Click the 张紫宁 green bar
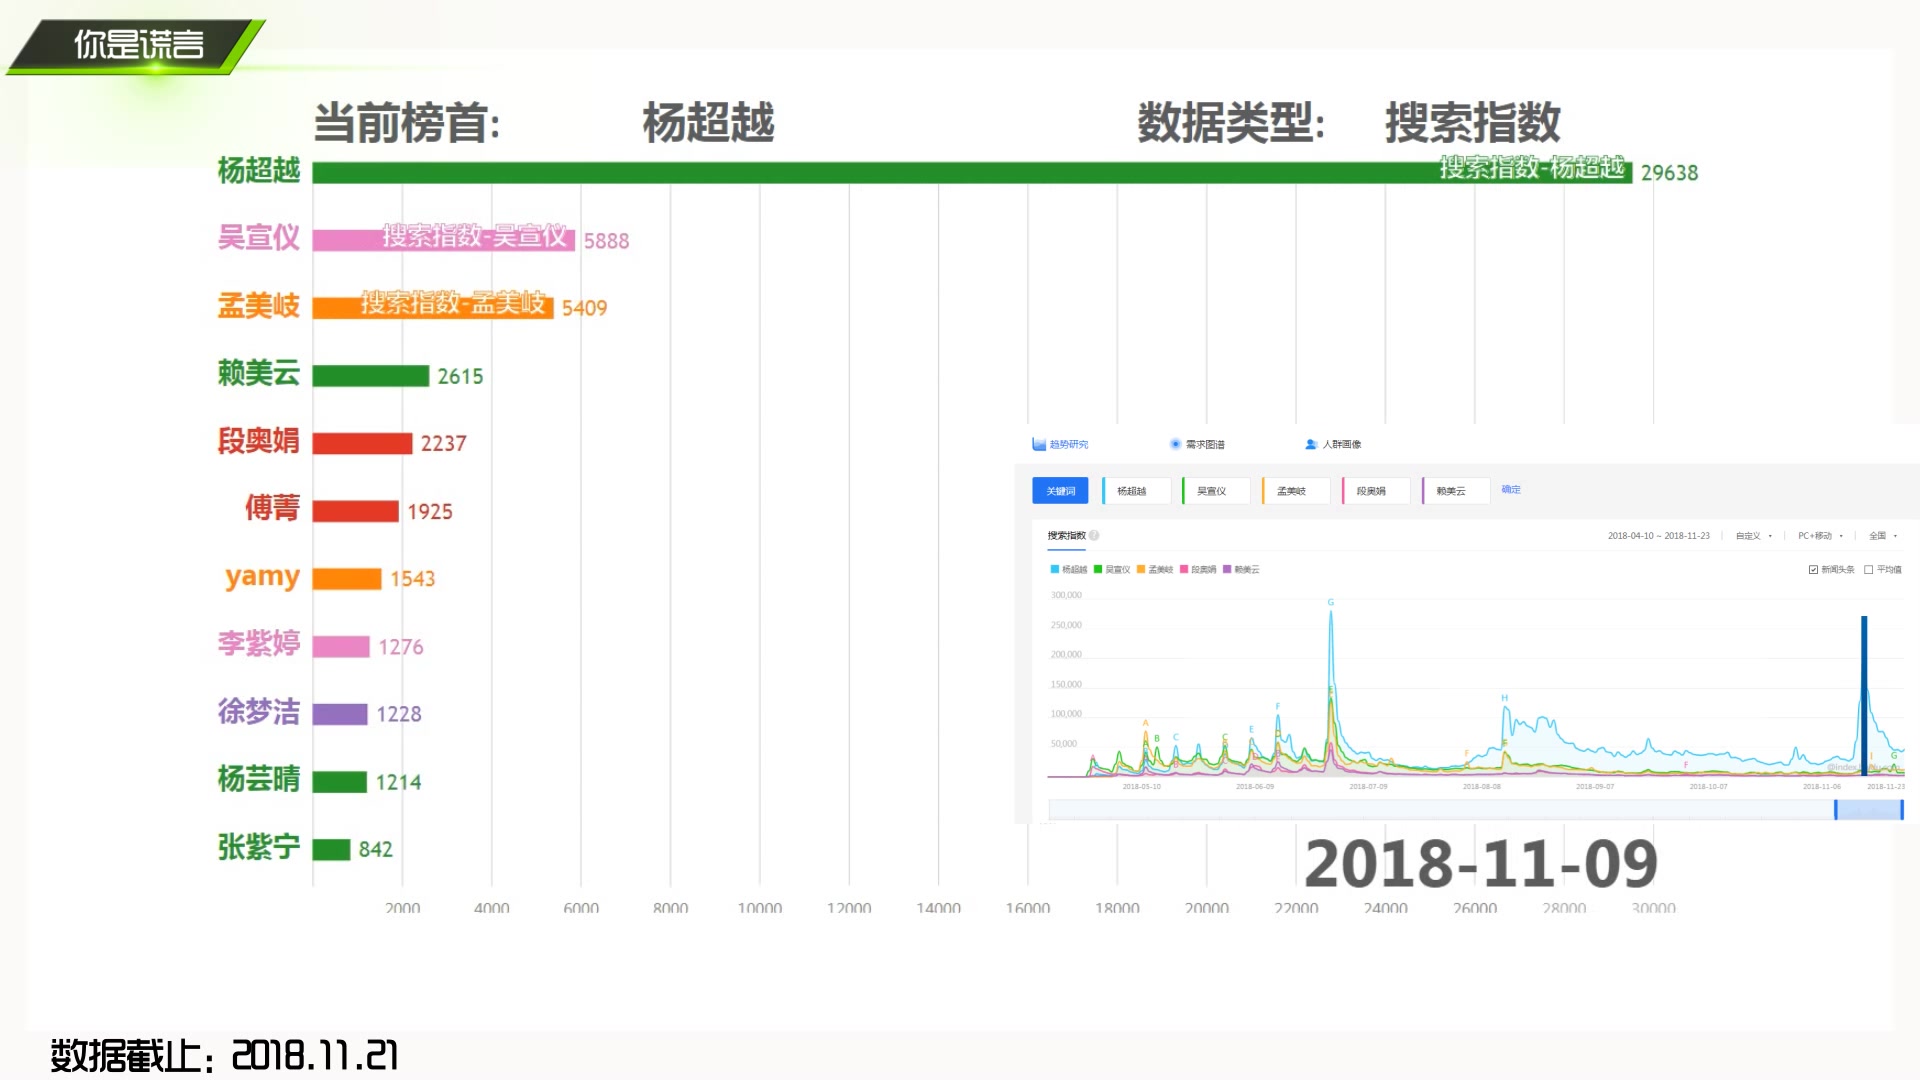The image size is (1920, 1080). 331,849
